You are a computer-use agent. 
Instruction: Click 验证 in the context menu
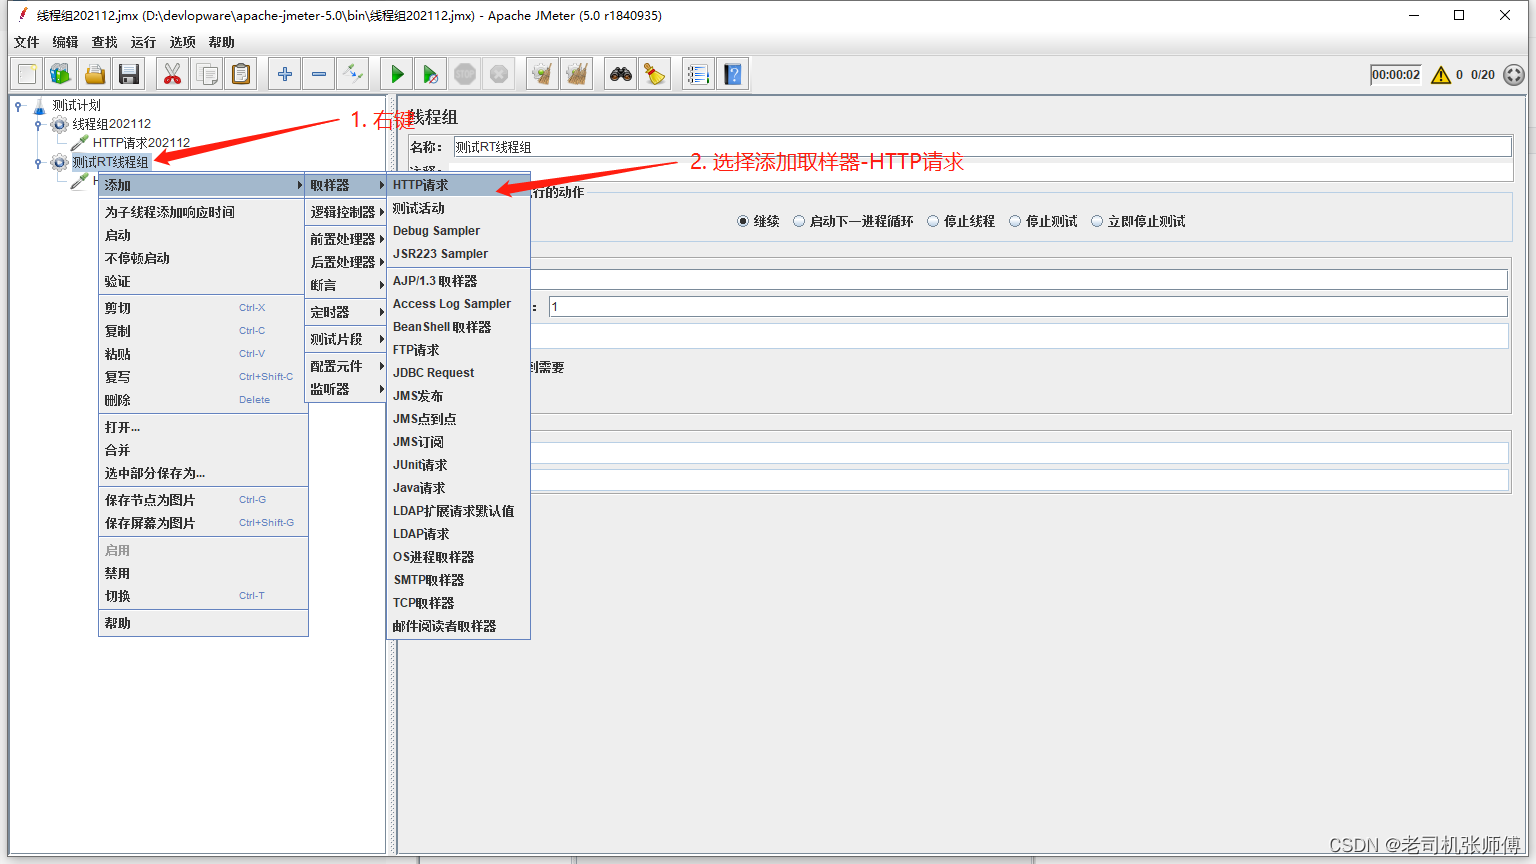point(203,281)
